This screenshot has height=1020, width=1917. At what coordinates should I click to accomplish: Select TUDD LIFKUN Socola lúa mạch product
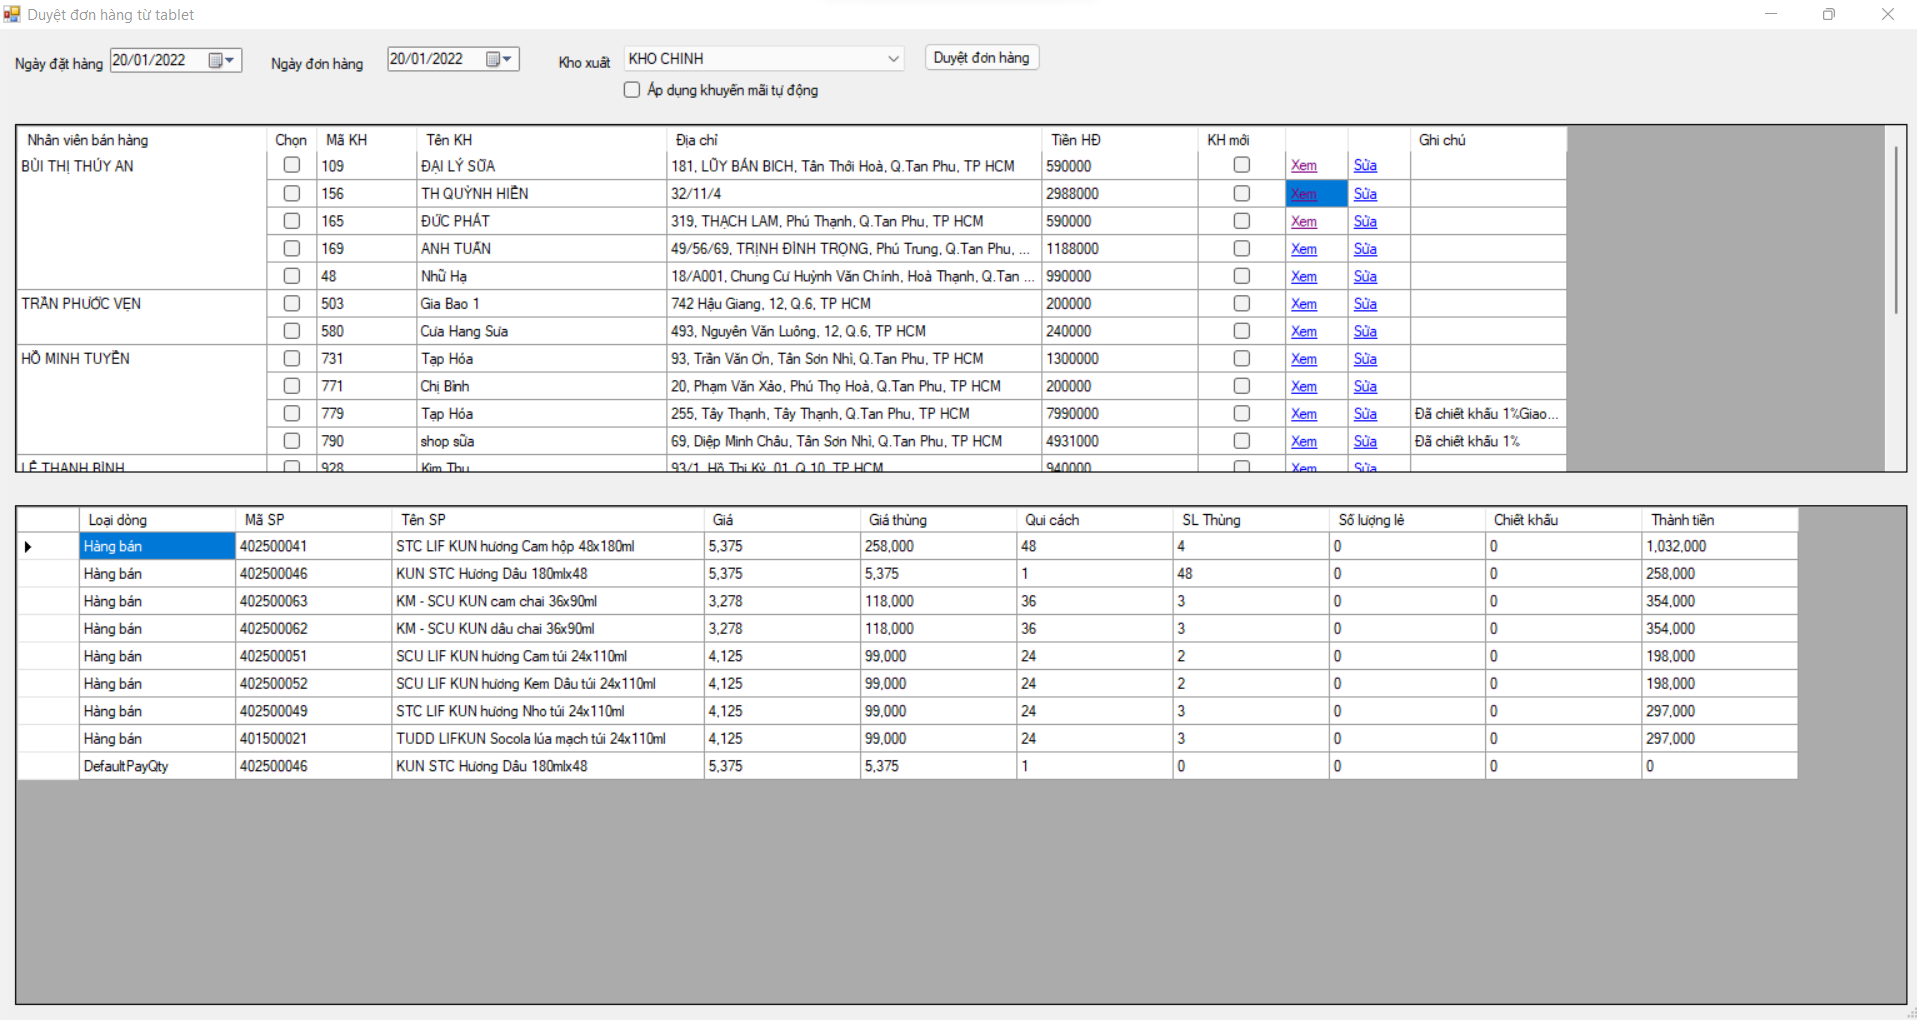(548, 739)
